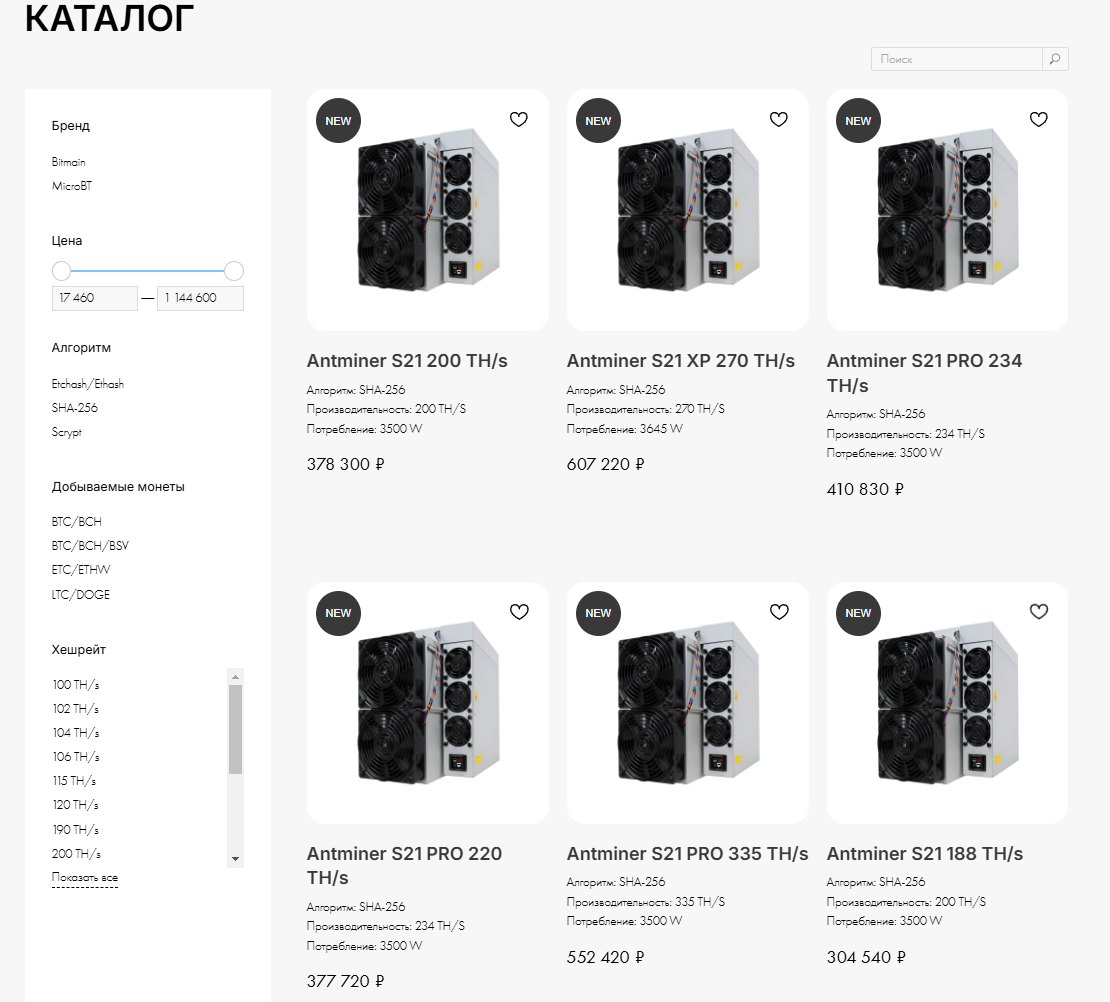Click the right price slider handle
This screenshot has height=1002, width=1110.
234,271
